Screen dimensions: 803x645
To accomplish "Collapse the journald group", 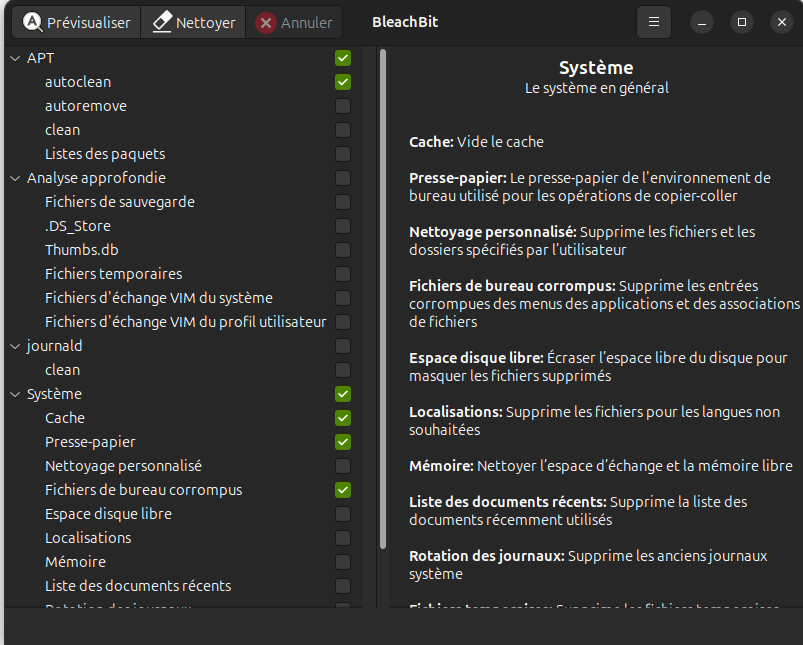I will pyautogui.click(x=15, y=346).
